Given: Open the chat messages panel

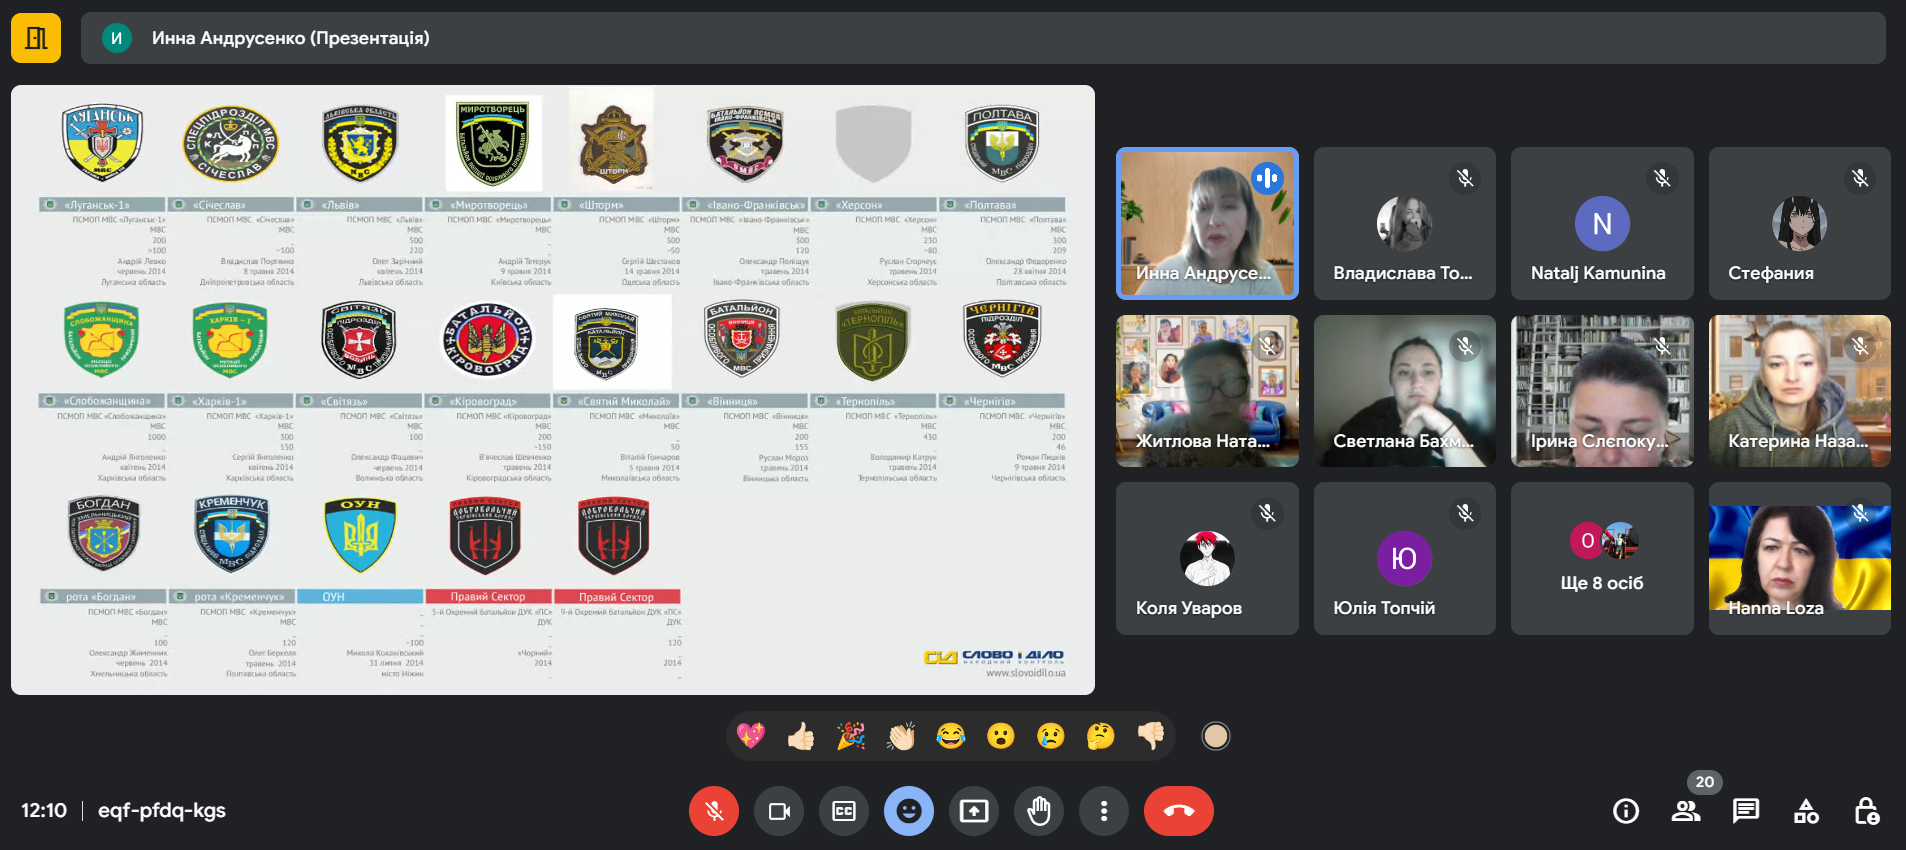Looking at the screenshot, I should (x=1746, y=811).
